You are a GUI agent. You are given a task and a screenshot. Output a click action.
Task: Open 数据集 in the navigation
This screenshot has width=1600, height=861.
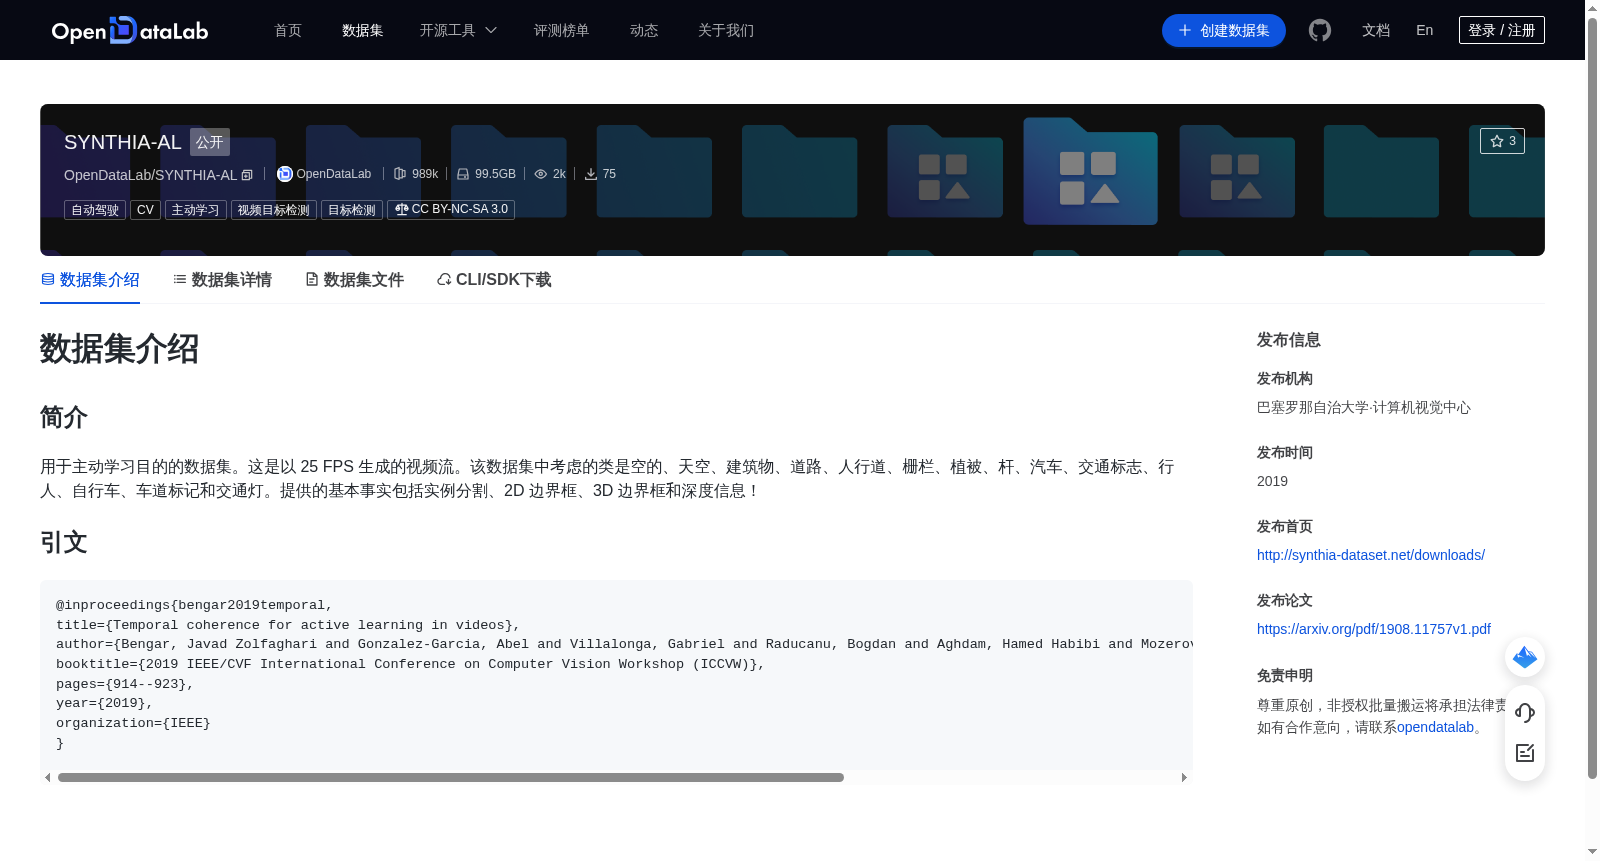363,30
